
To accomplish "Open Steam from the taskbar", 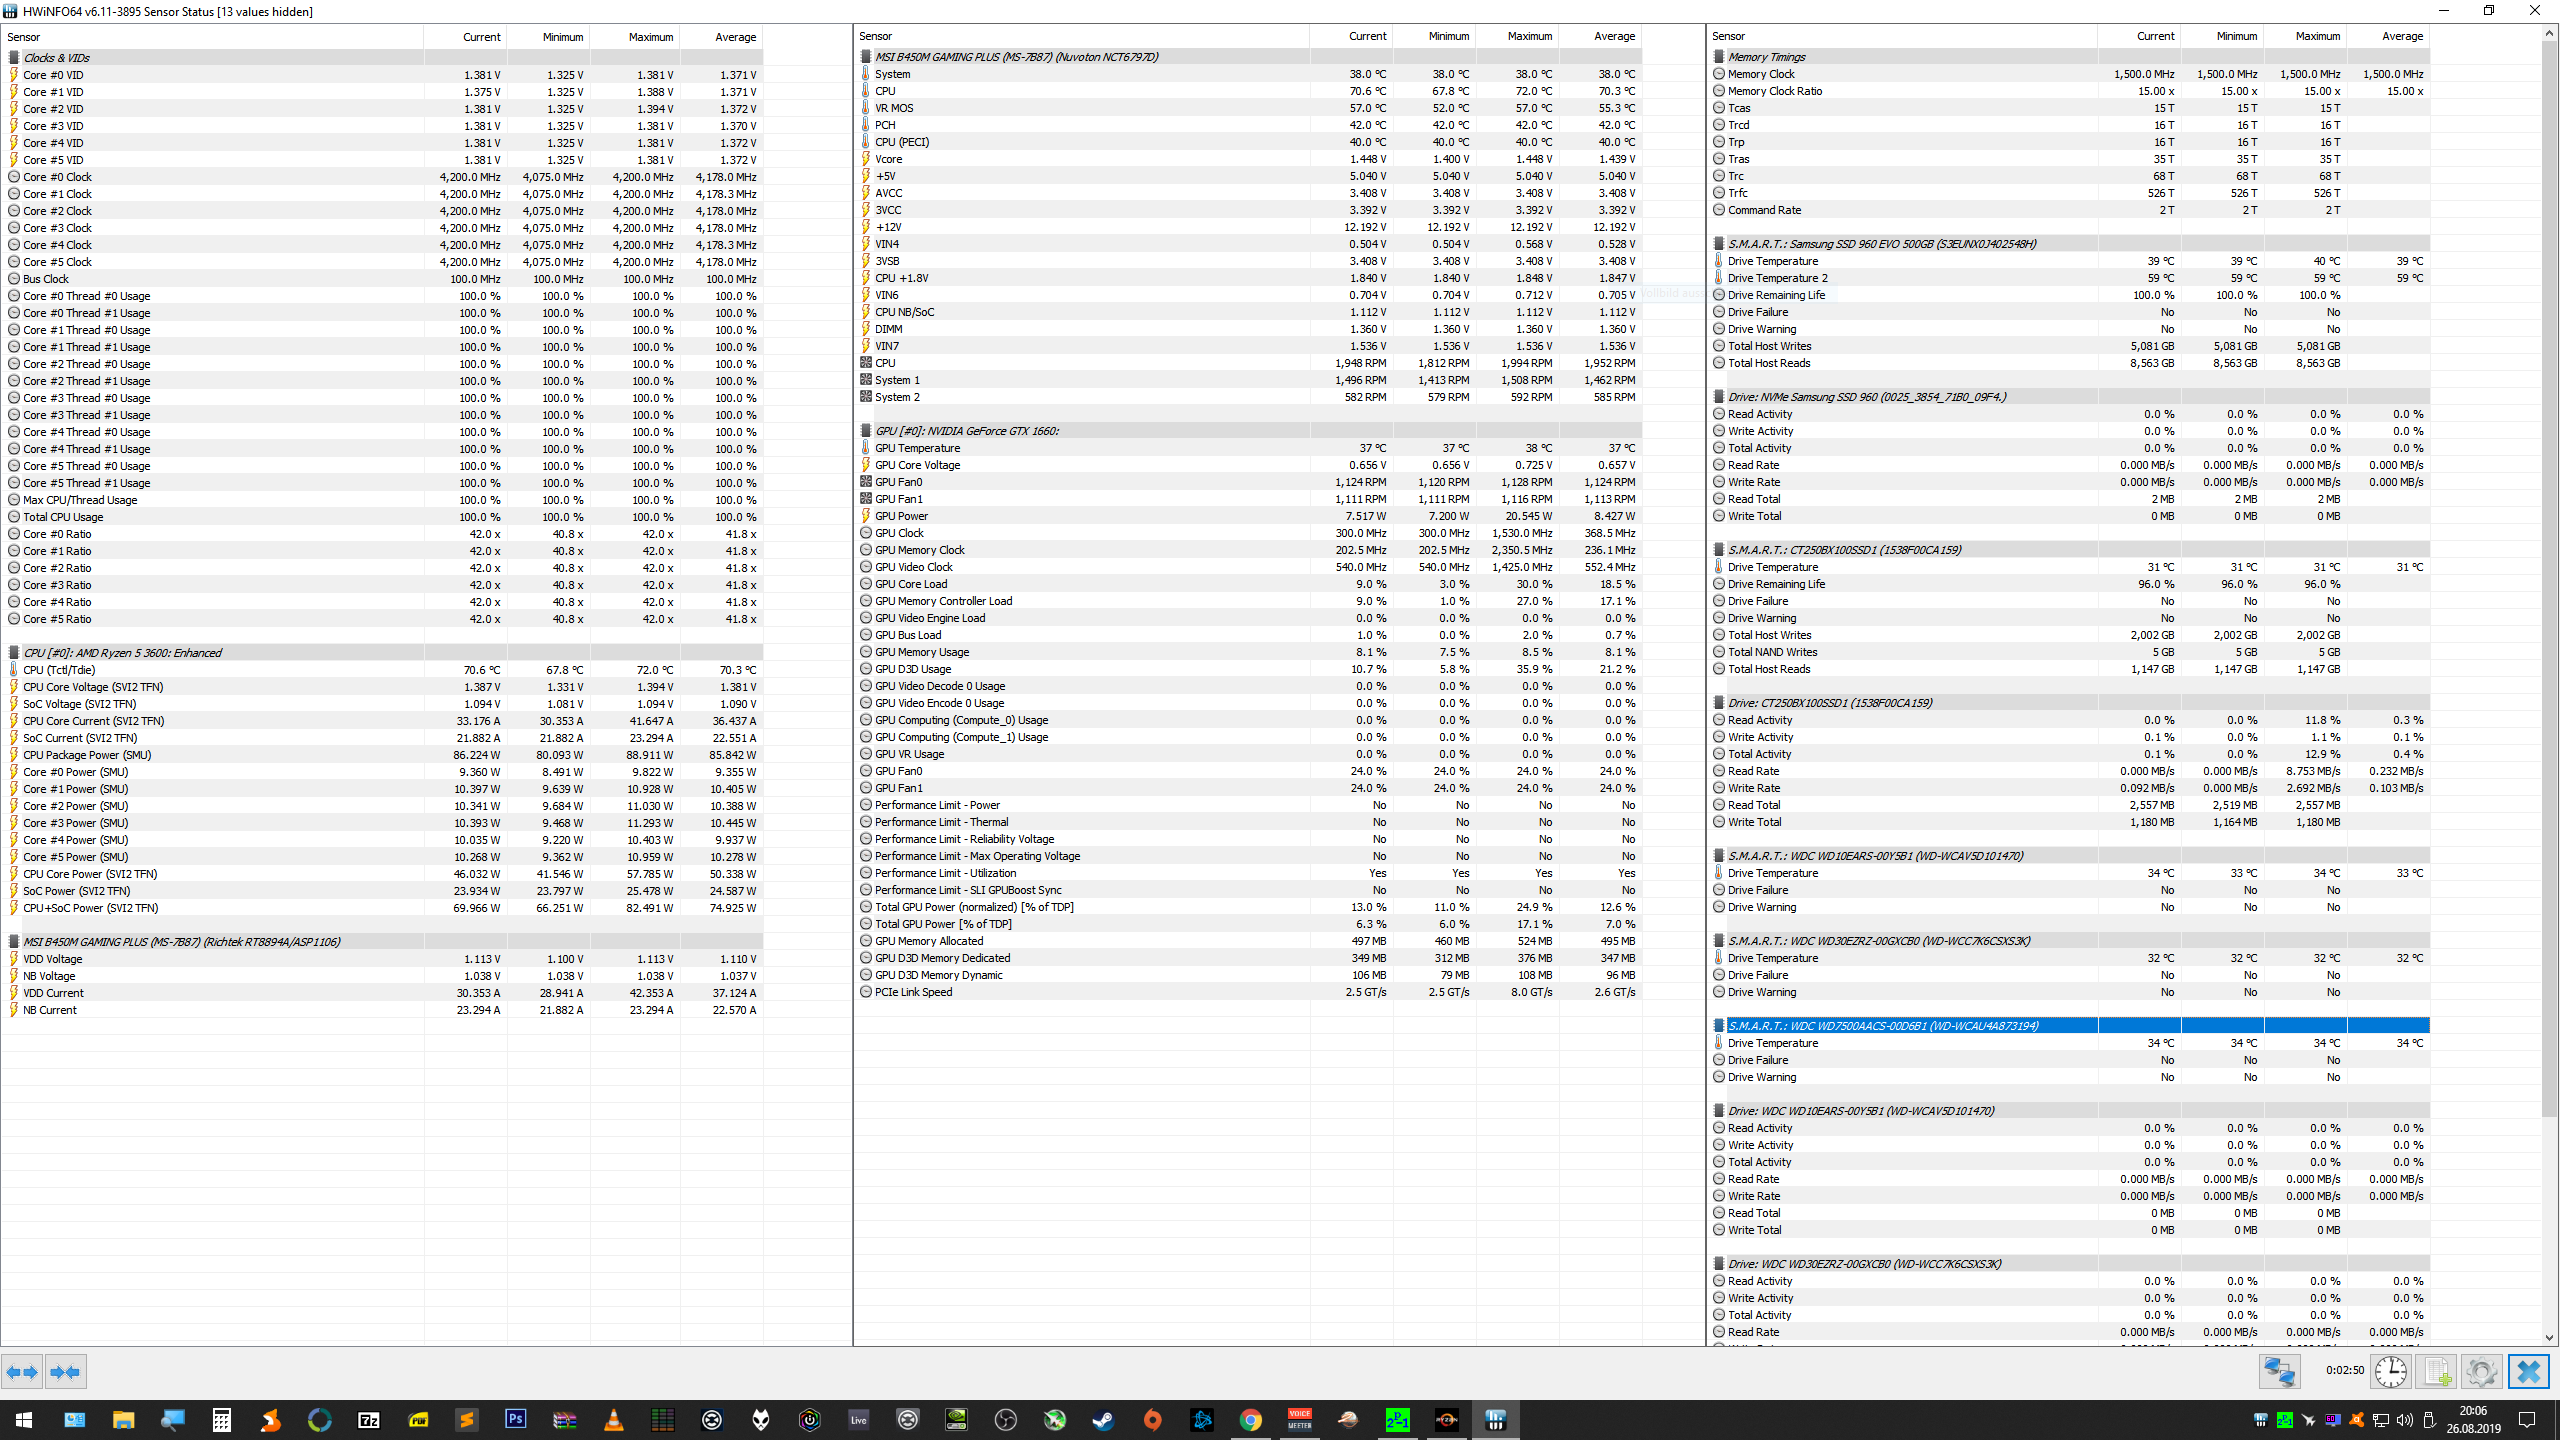I will coord(1103,1419).
